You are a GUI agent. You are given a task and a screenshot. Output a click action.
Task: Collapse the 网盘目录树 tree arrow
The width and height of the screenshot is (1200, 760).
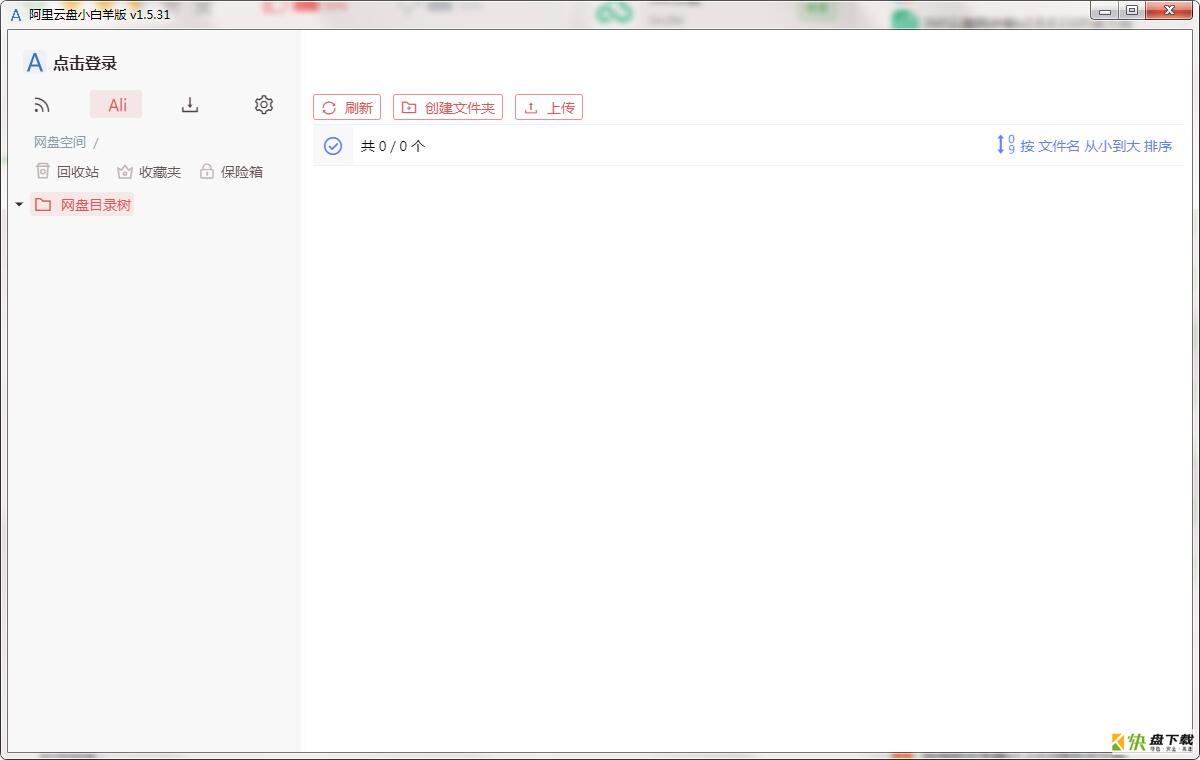(19, 205)
